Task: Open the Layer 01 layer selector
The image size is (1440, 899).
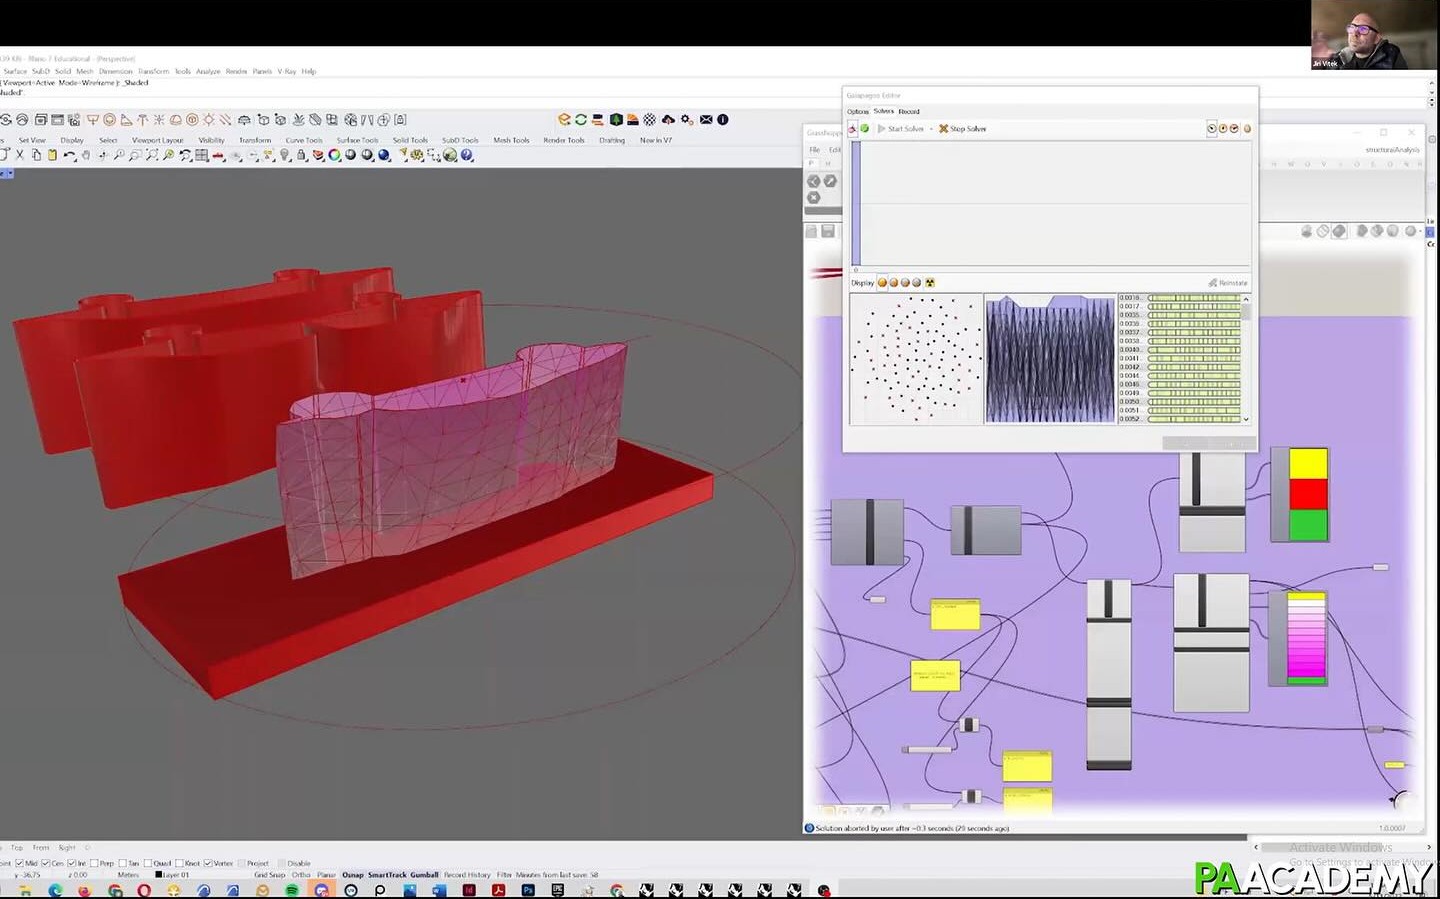Action: [172, 875]
